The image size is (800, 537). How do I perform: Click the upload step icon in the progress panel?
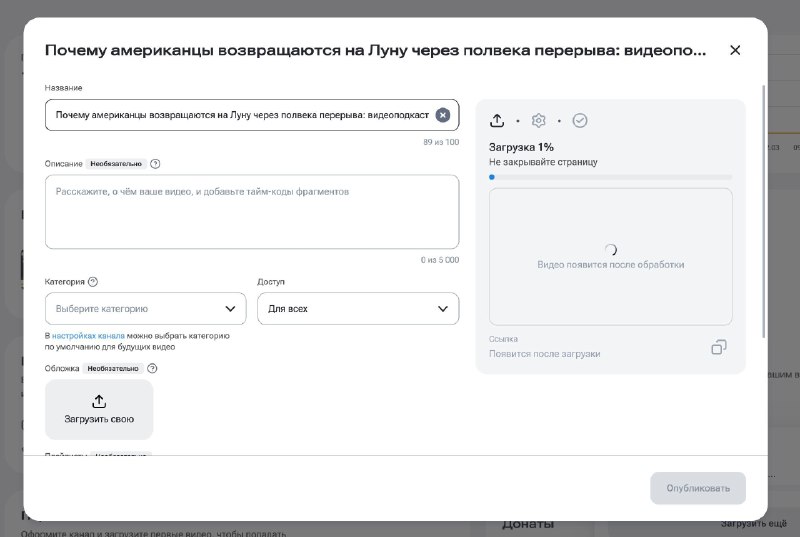coord(497,120)
